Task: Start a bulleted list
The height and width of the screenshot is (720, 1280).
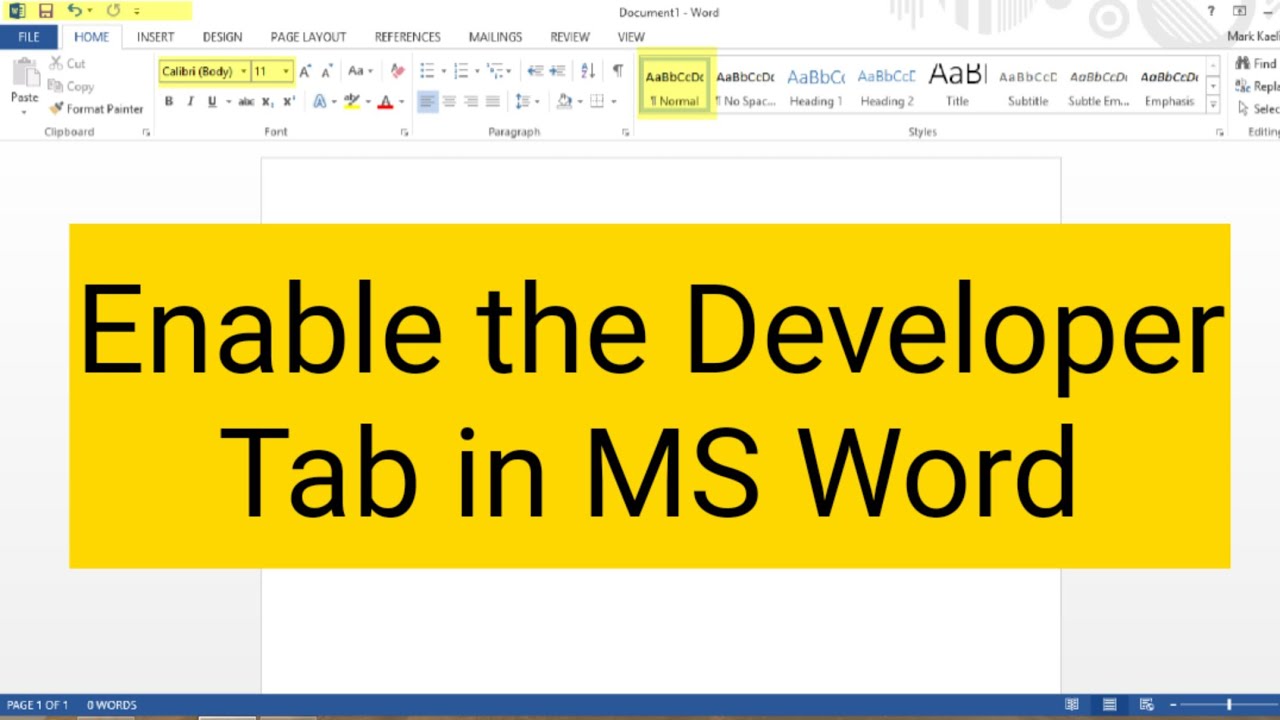Action: click(427, 71)
